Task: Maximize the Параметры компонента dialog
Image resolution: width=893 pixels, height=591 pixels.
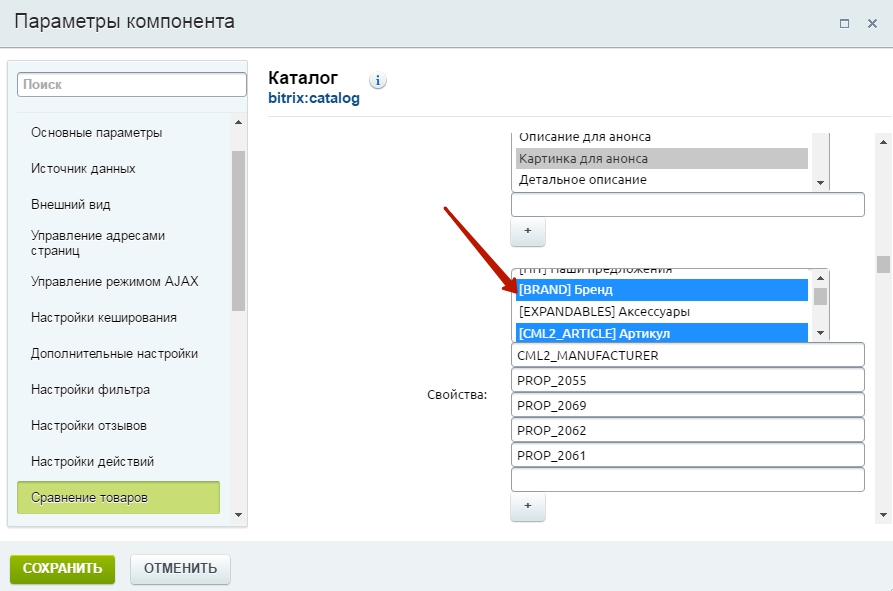Action: [845, 23]
